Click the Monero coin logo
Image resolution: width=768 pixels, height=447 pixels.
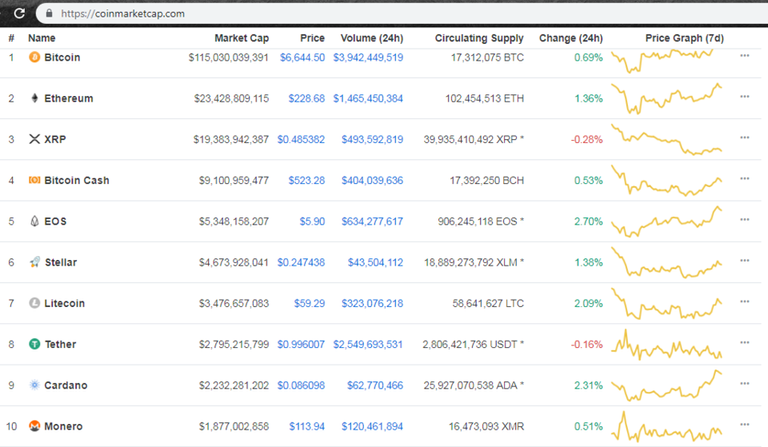point(34,426)
